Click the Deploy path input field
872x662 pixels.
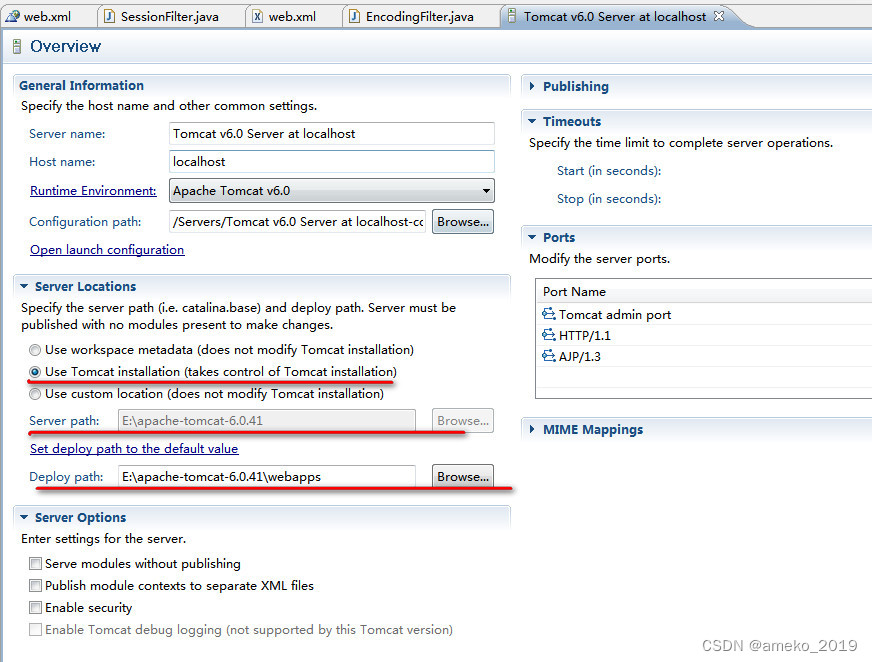coord(266,477)
